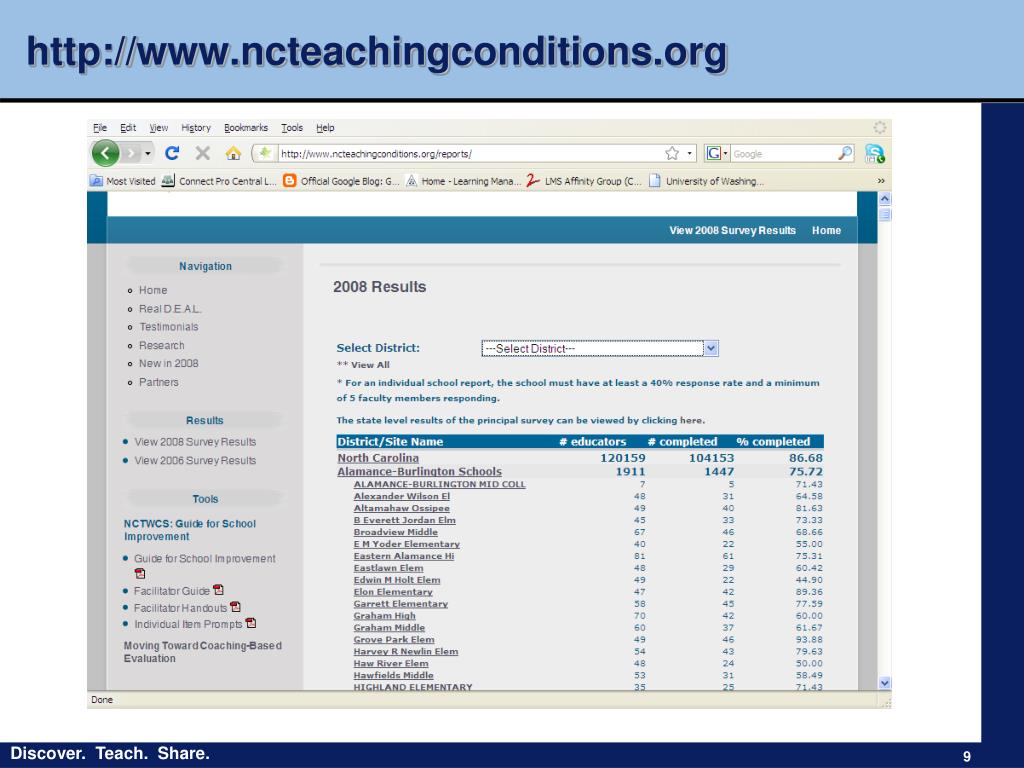Open Alexander Wilson El school report
Screen dimensions: 1024x768
coord(402,496)
